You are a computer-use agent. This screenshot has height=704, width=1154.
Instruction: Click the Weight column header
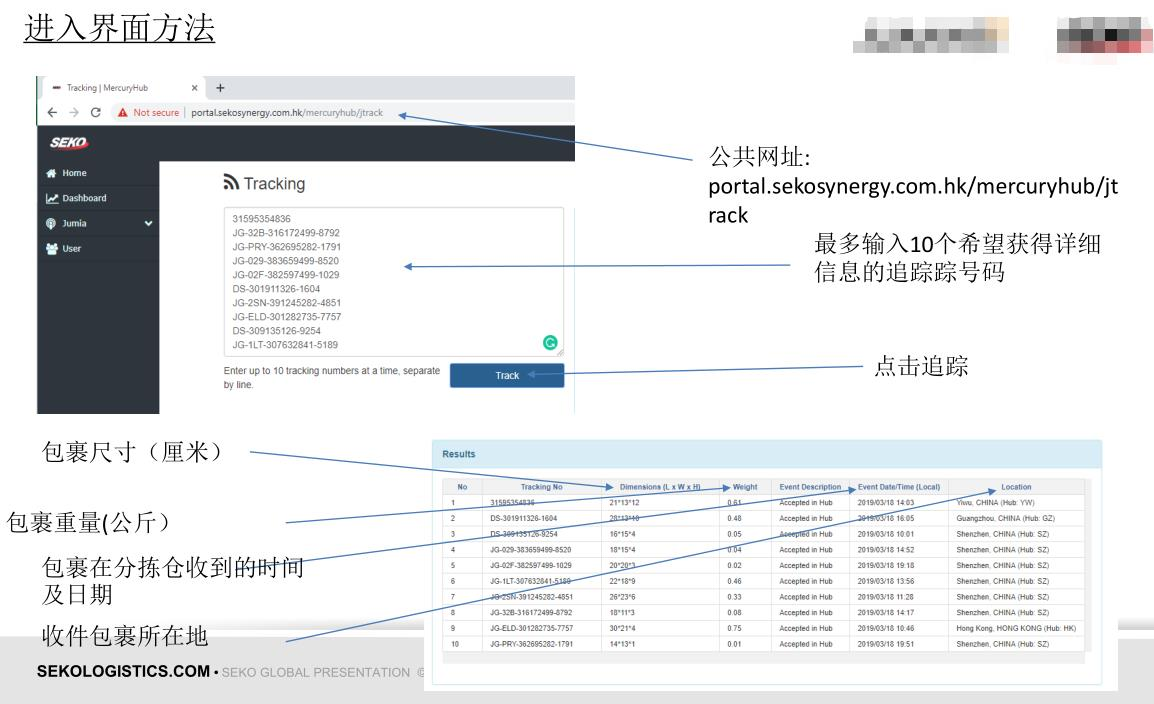[x=745, y=487]
